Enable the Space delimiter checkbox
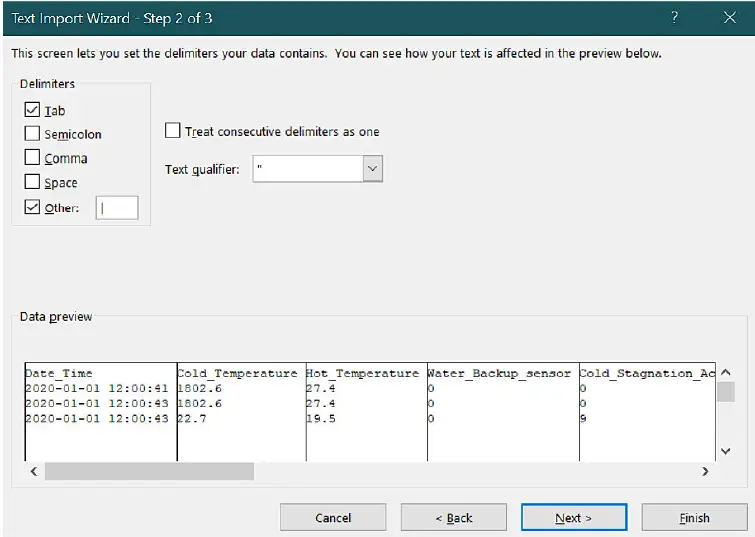This screenshot has height=537, width=755. tap(32, 182)
